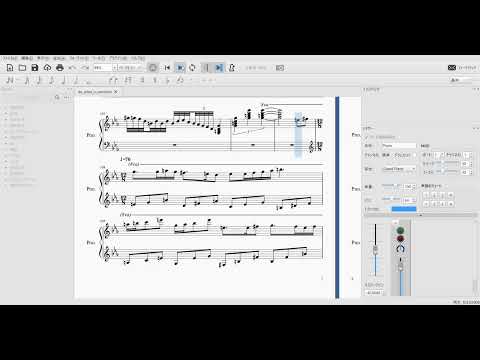480x360 pixels.
Task: Expand the piano channel strip arrow
Action: pyautogui.click(x=395, y=222)
